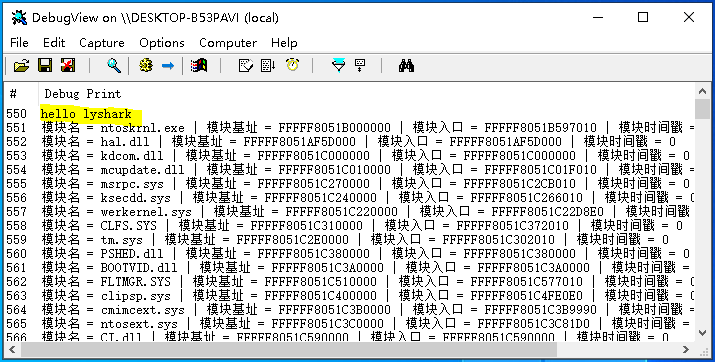Click address FFFFF8051C2CB010 in row 555
This screenshot has width=715, height=362.
[x=520, y=183]
